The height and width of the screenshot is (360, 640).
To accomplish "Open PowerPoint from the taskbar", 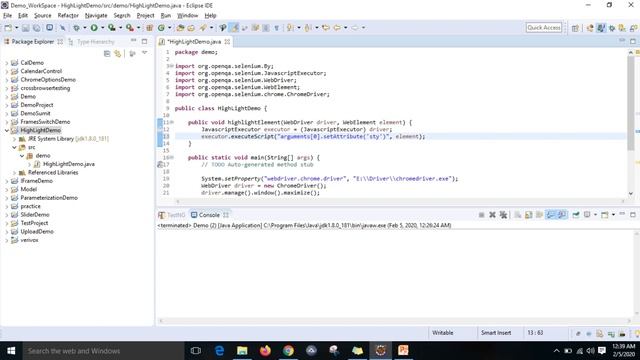I will (403, 351).
